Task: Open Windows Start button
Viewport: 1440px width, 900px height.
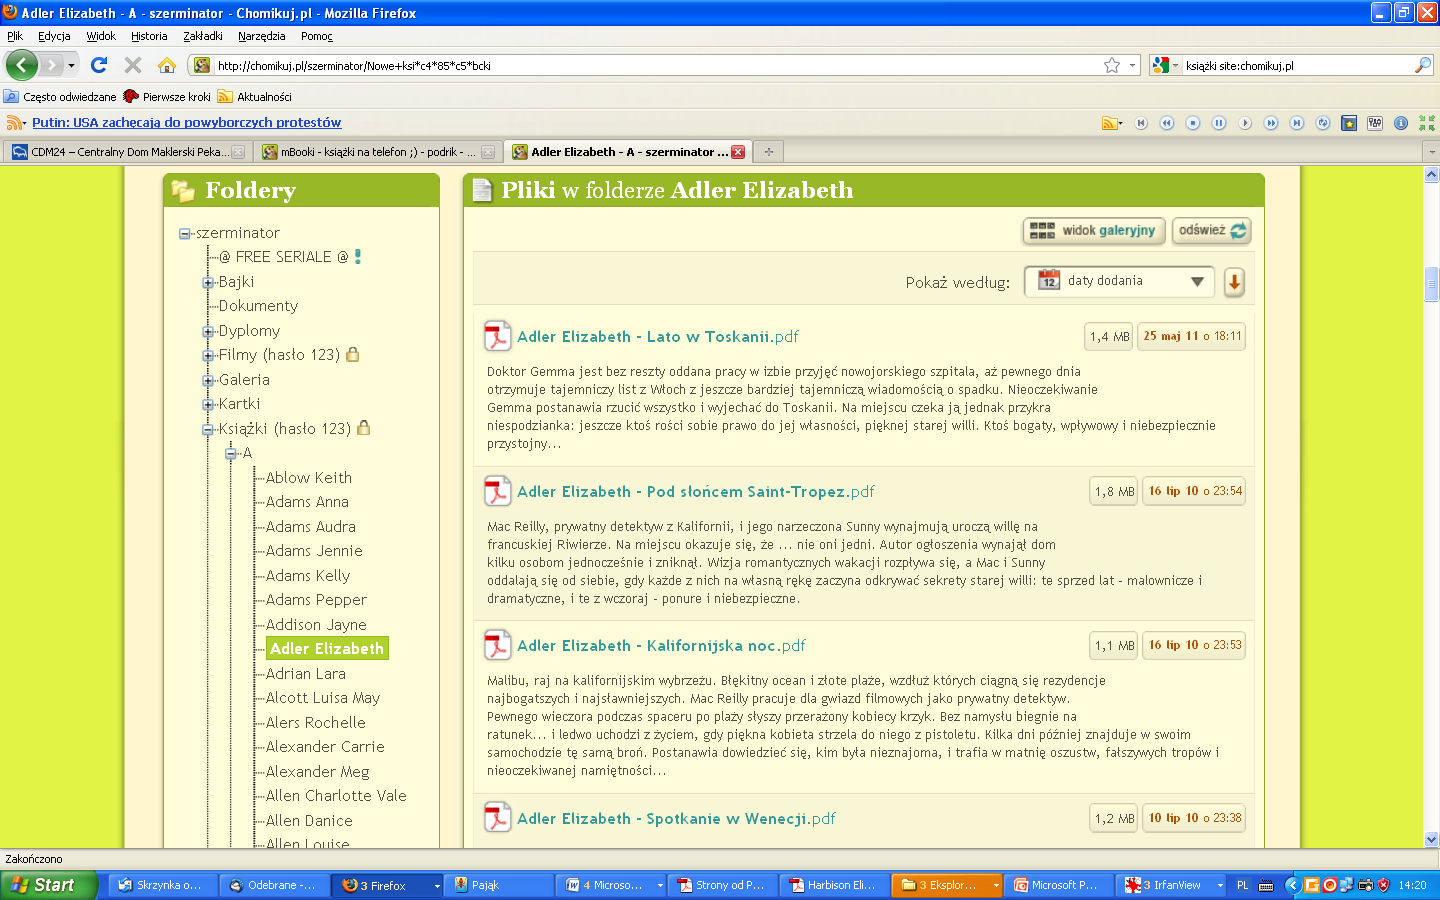Action: click(48, 885)
